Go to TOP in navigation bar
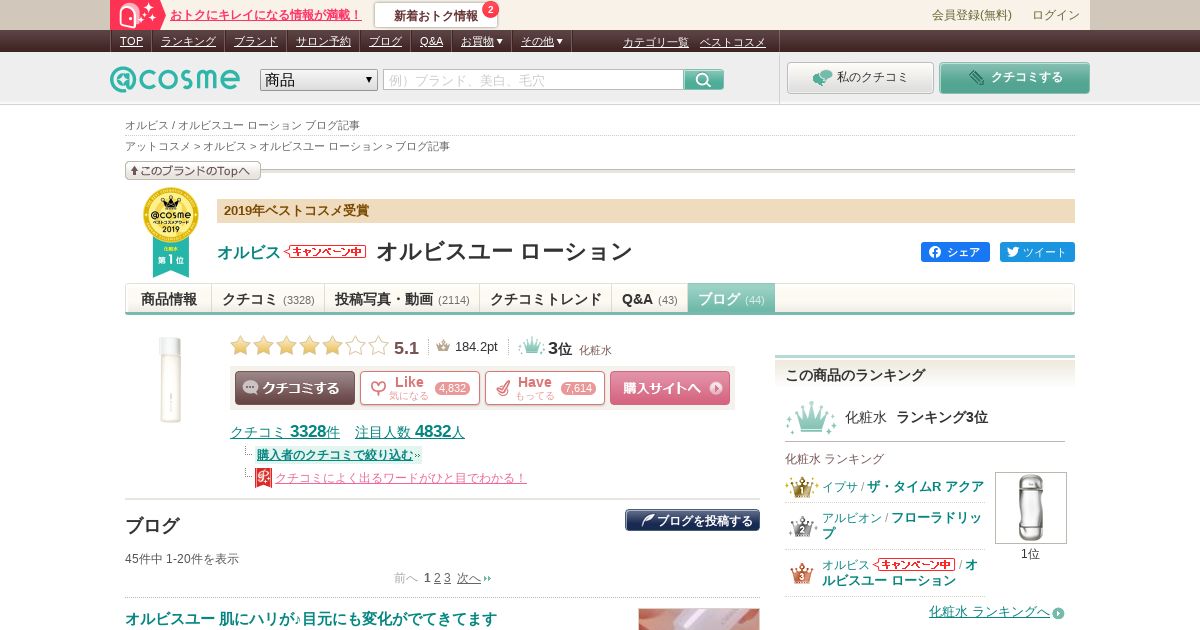The height and width of the screenshot is (630, 1200). pyautogui.click(x=131, y=41)
